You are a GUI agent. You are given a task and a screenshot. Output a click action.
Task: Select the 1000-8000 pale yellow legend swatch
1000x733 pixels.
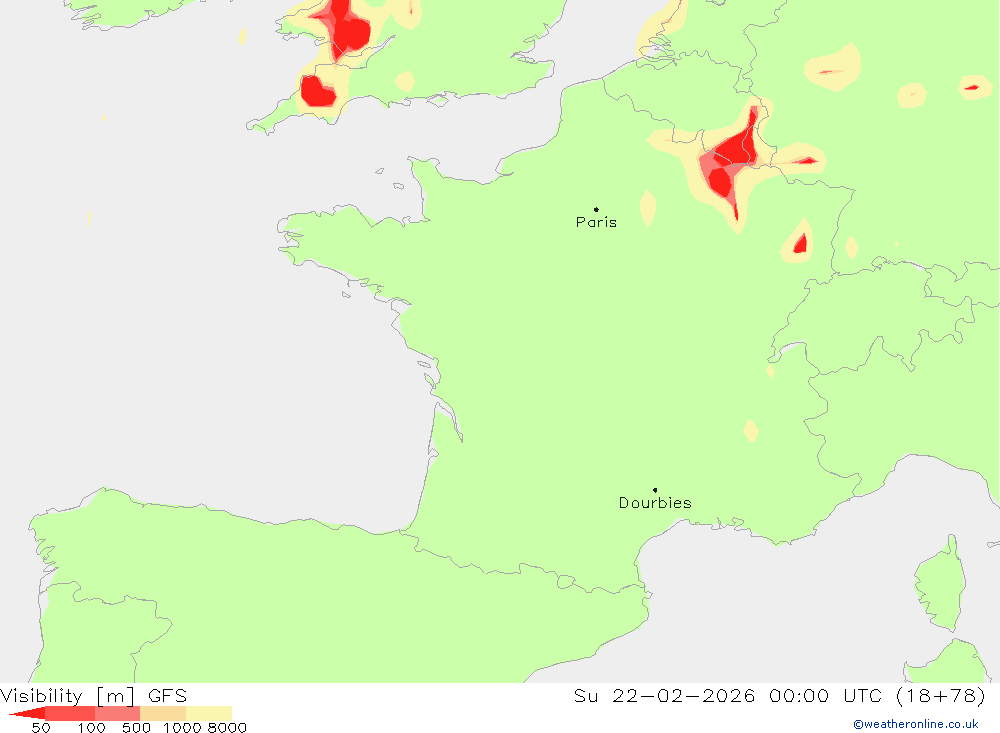pyautogui.click(x=209, y=713)
